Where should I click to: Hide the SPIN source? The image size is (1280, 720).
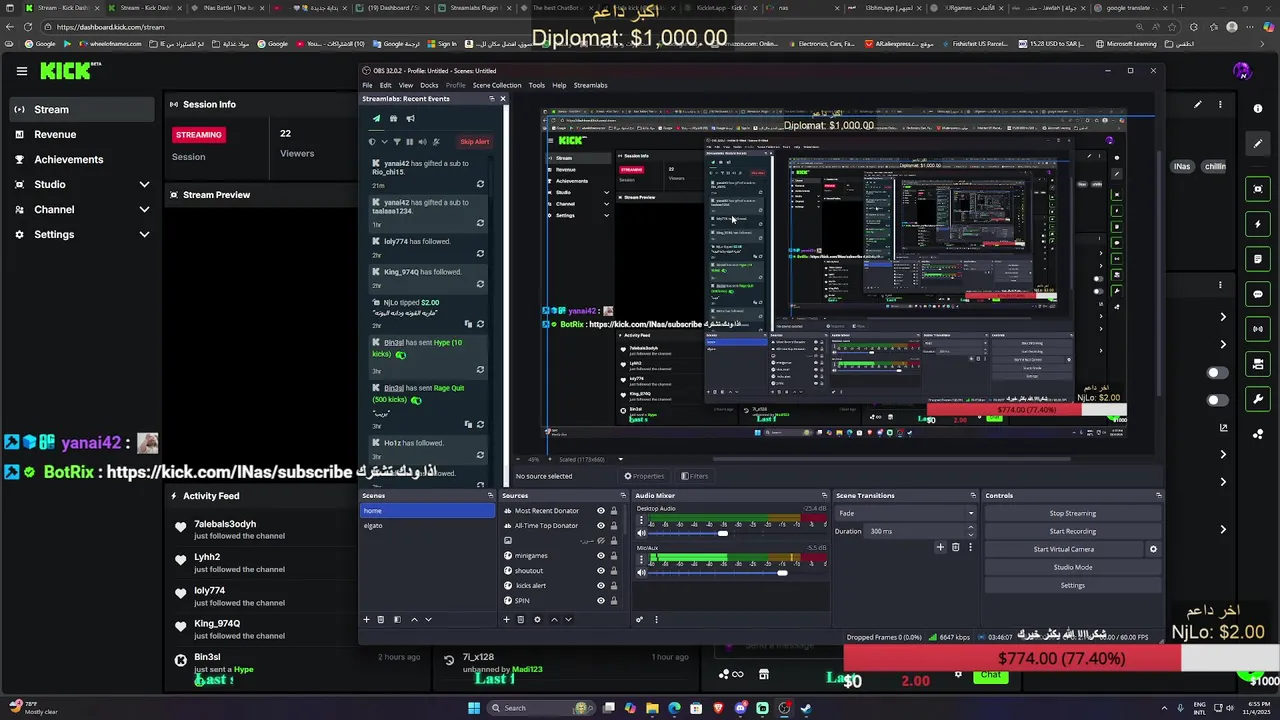click(601, 601)
